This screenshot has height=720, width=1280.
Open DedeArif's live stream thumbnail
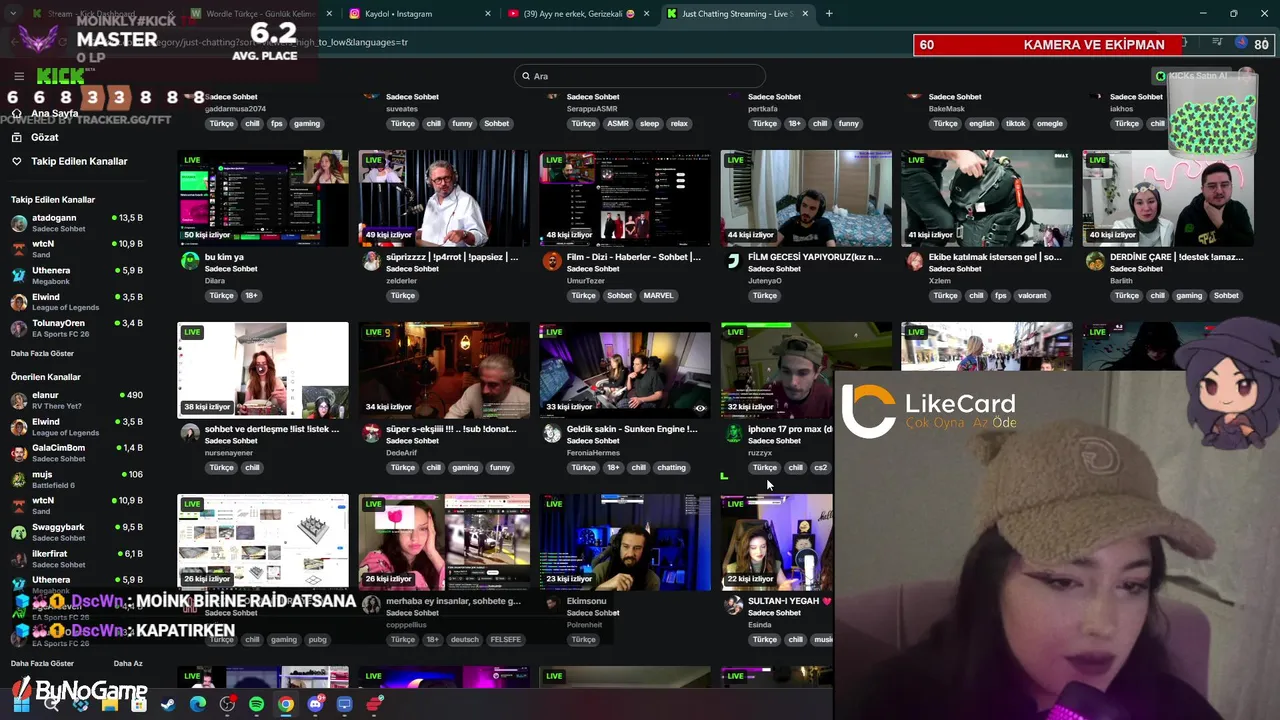[444, 370]
